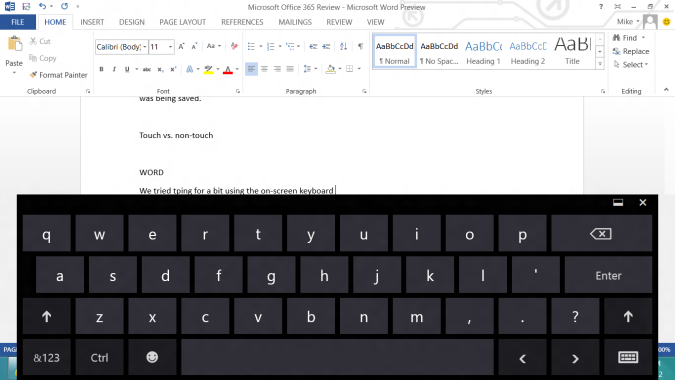This screenshot has width=675, height=380.
Task: Click the Sort icon
Action: 343,46
